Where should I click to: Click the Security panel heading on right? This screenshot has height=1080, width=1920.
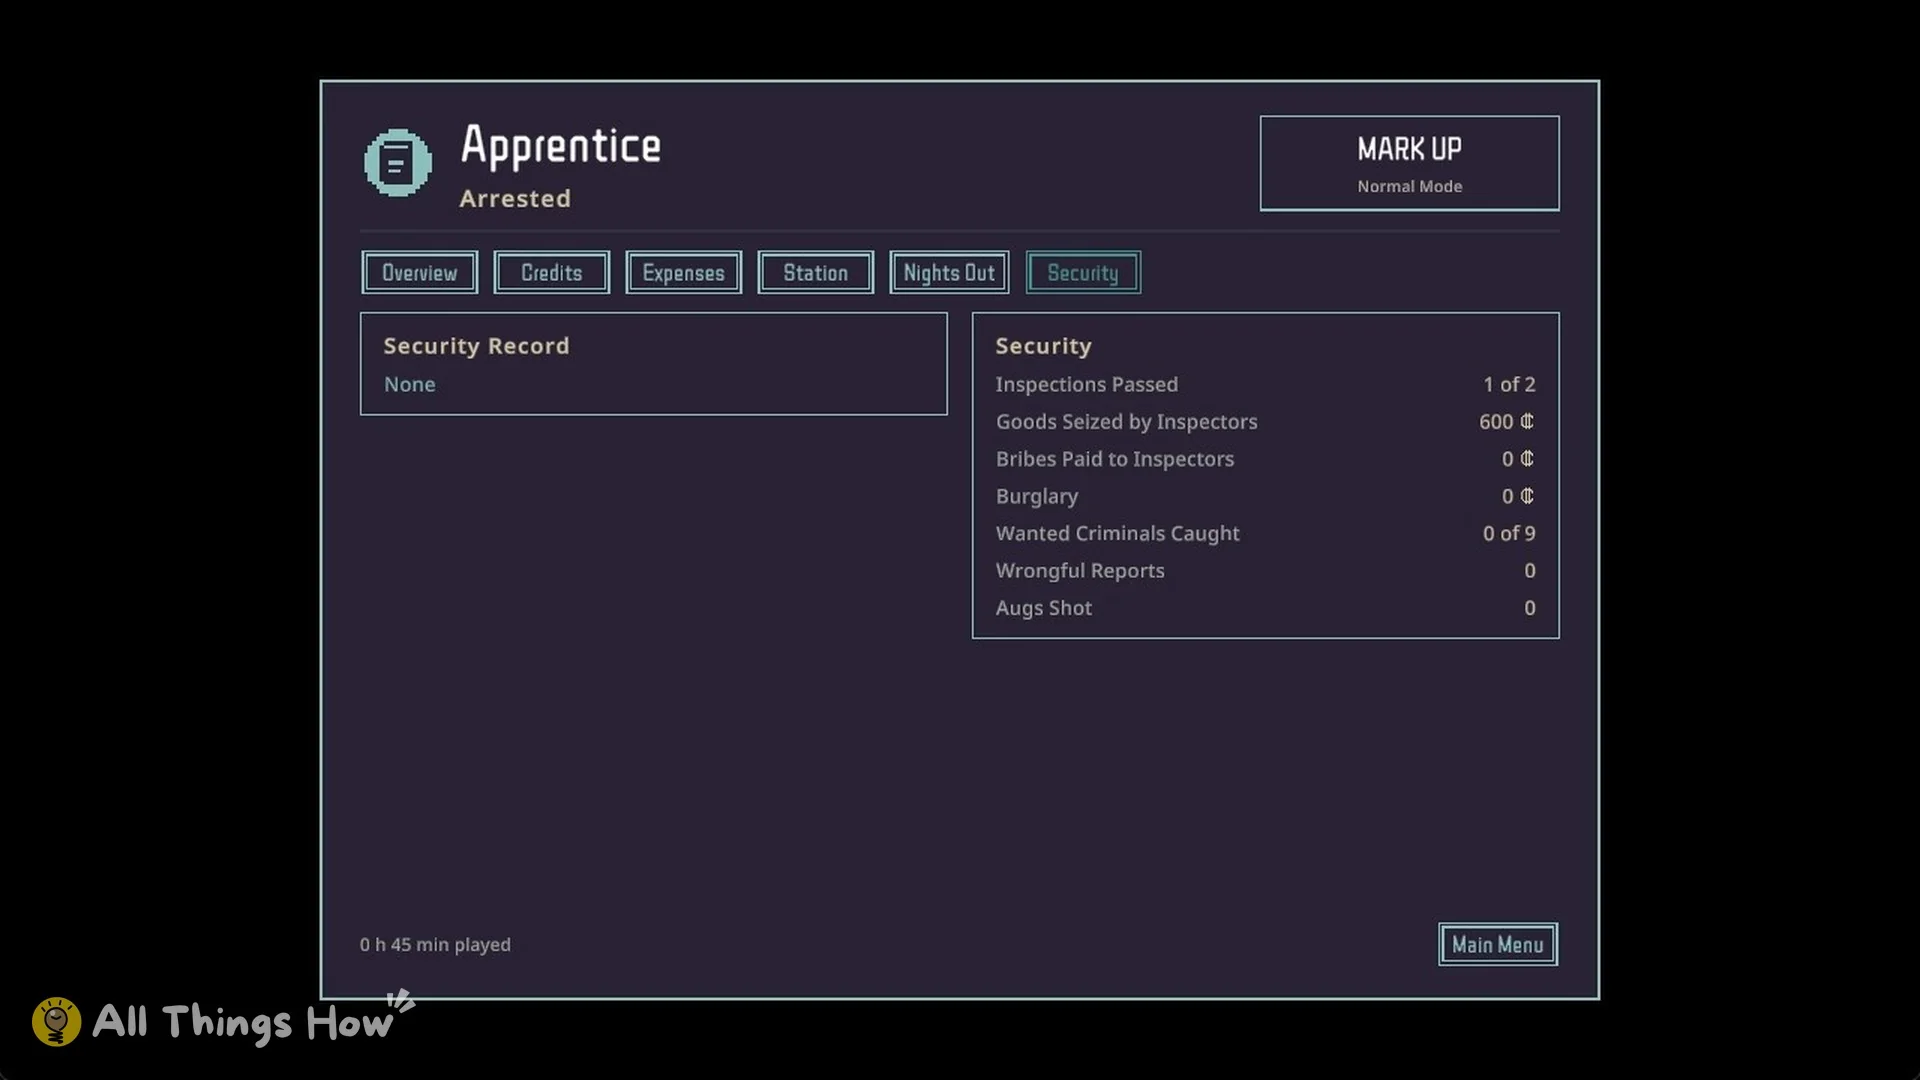point(1043,346)
